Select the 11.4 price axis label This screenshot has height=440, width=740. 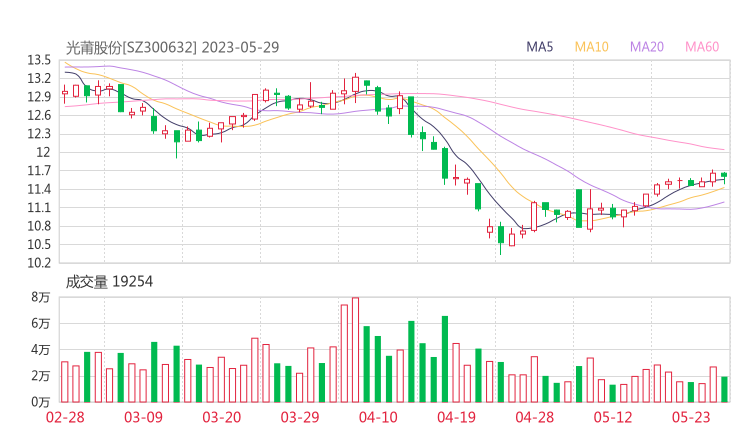pos(39,189)
